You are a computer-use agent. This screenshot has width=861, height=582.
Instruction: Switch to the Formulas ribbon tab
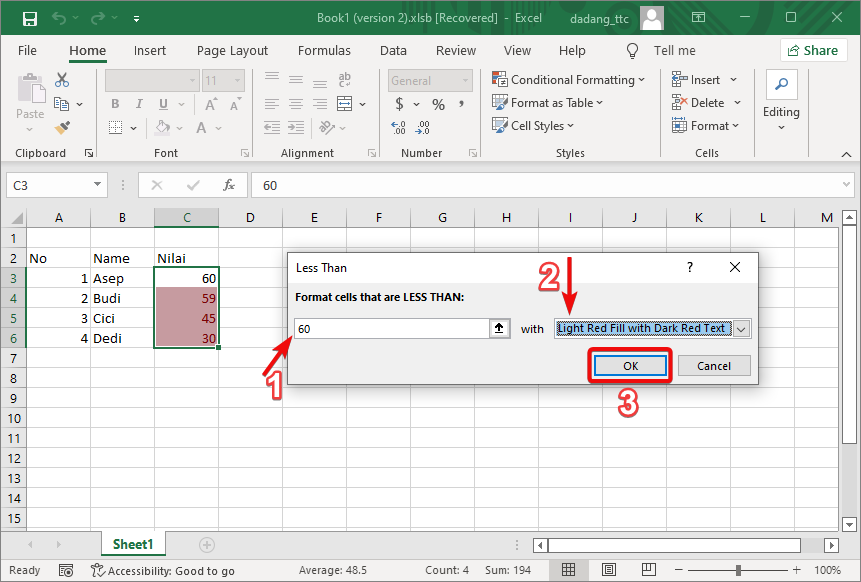[324, 50]
